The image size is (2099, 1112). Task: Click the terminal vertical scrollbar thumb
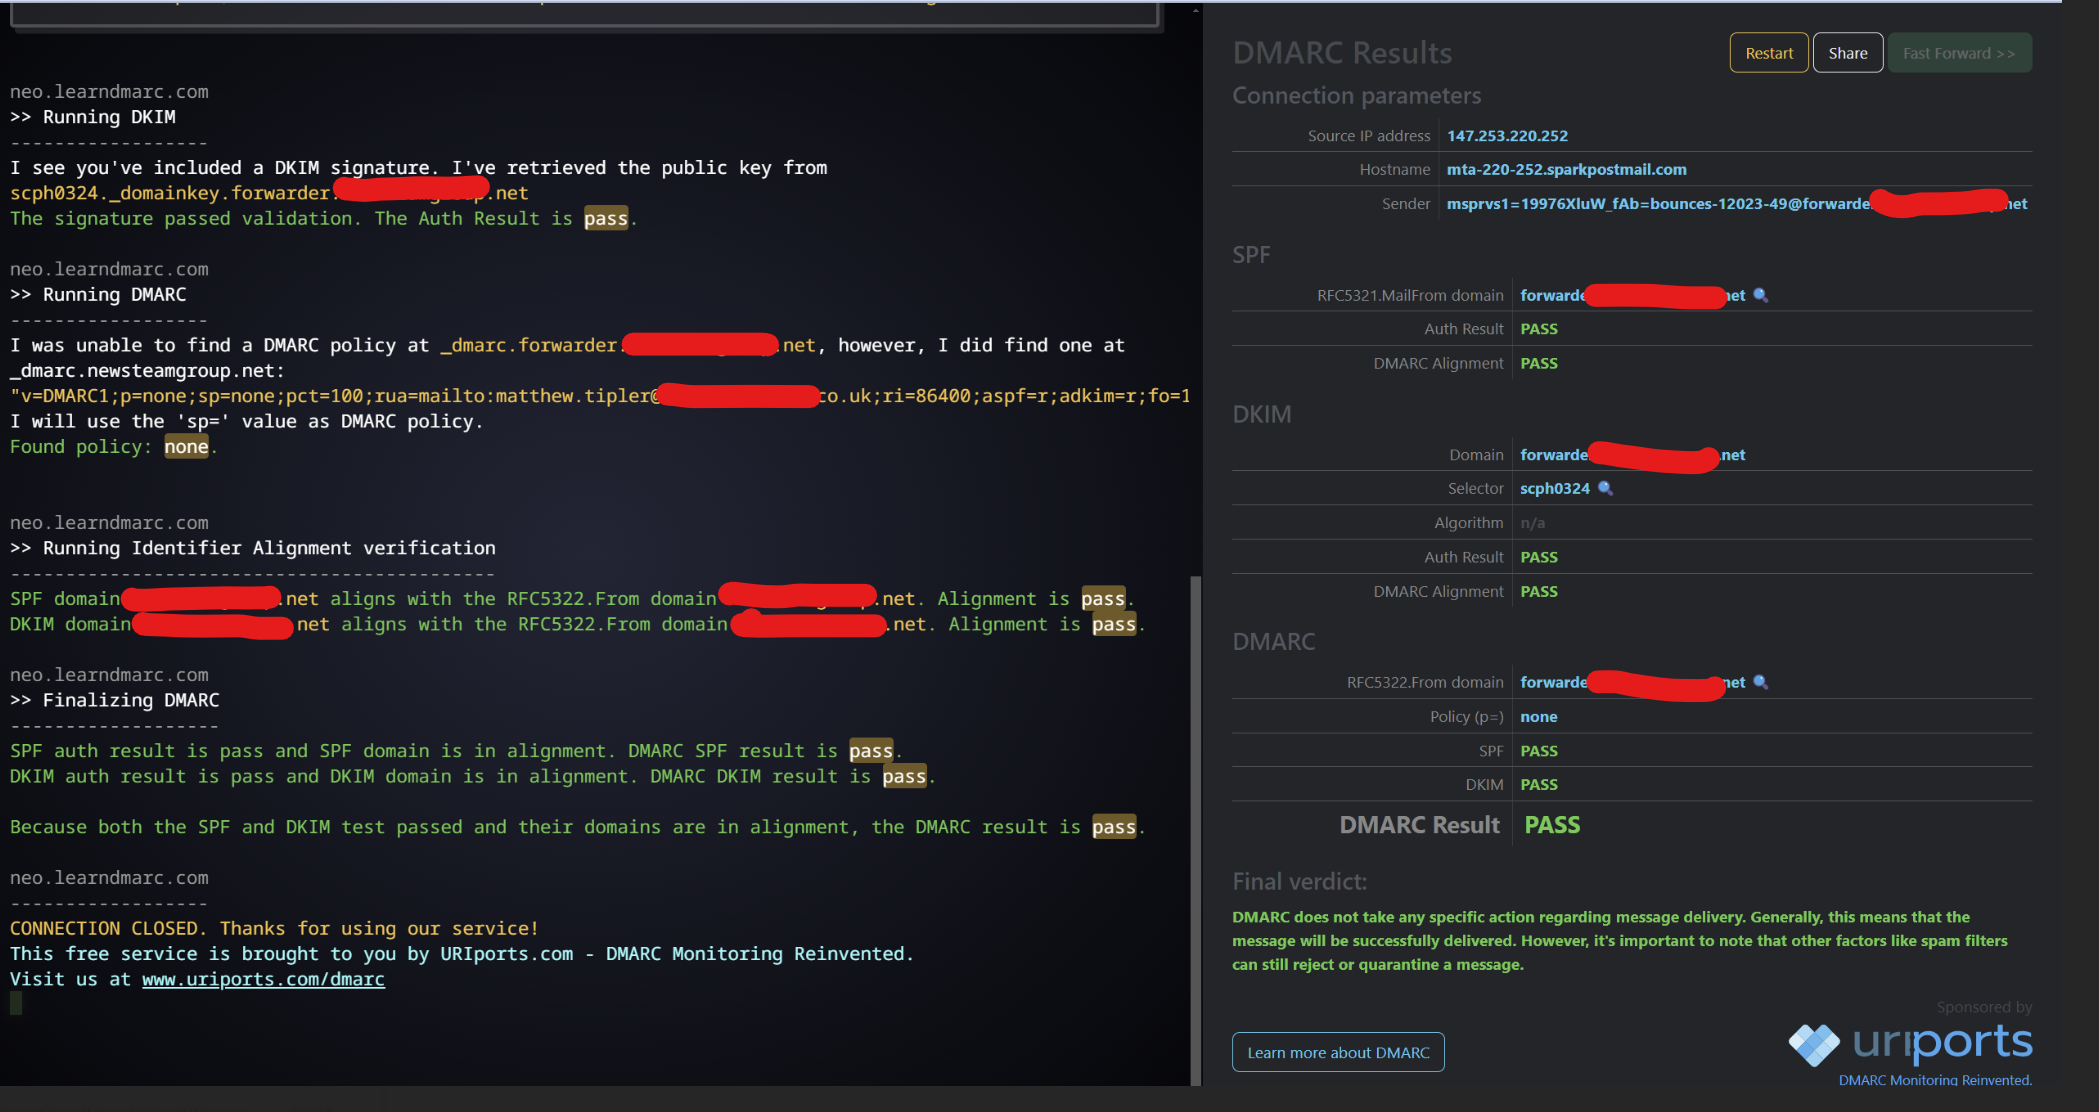1195,830
